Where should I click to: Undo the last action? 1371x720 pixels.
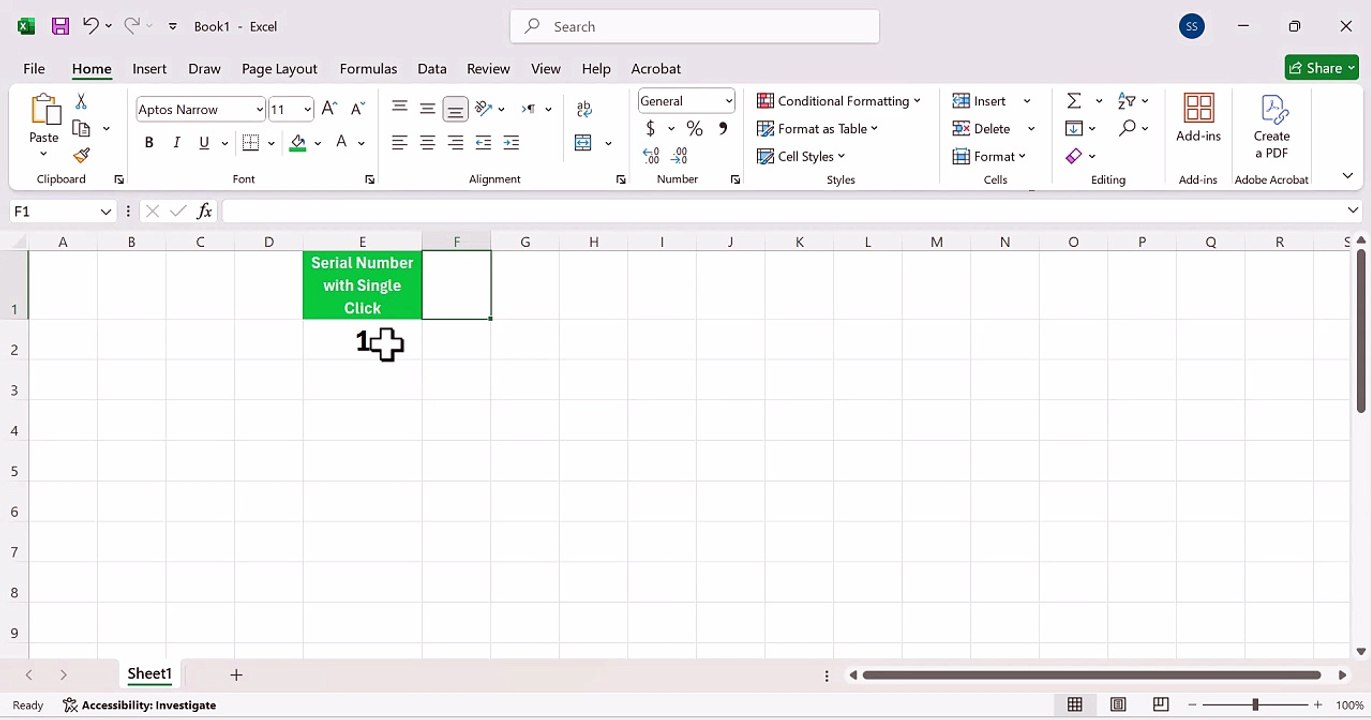coord(91,26)
